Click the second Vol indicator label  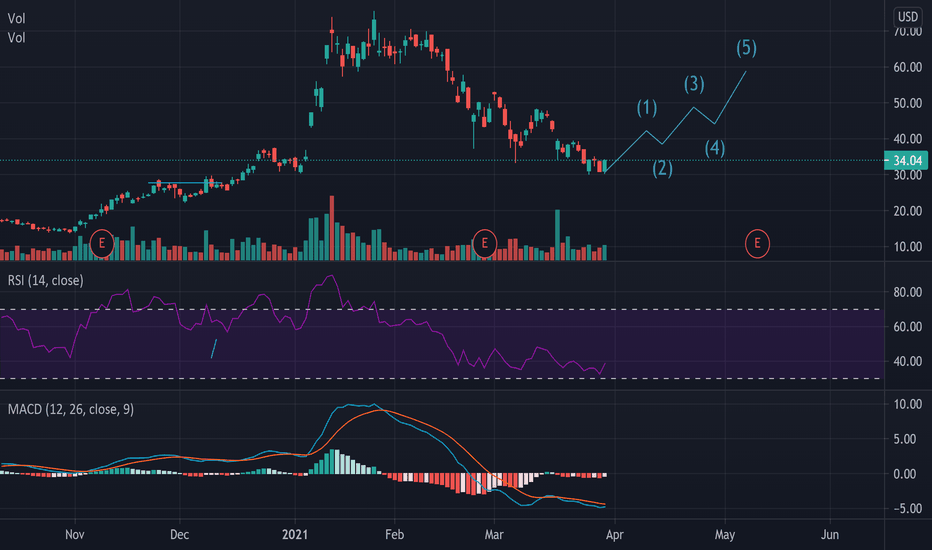(17, 37)
